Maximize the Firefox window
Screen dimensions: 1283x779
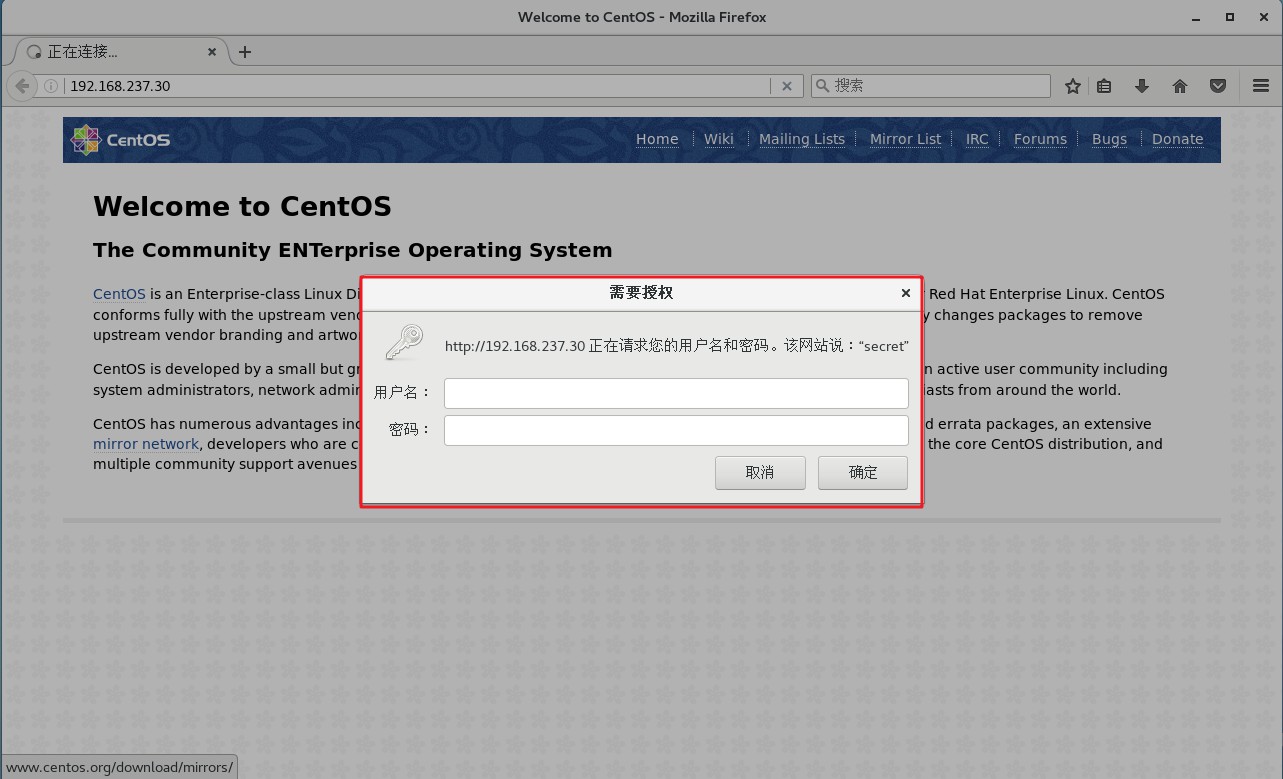(x=1231, y=17)
